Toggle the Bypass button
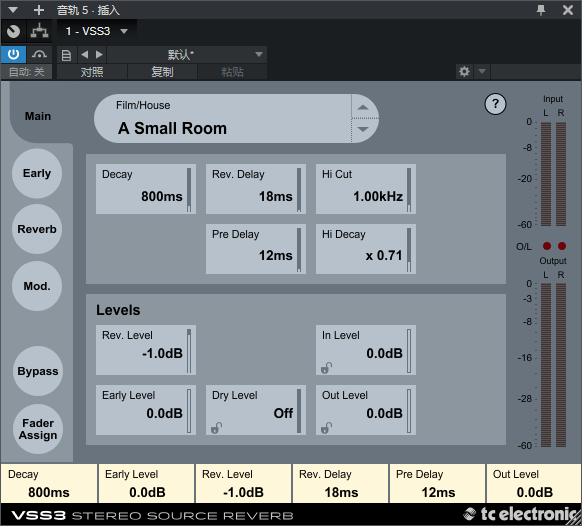Viewport: 582px width, 526px height. pos(38,371)
